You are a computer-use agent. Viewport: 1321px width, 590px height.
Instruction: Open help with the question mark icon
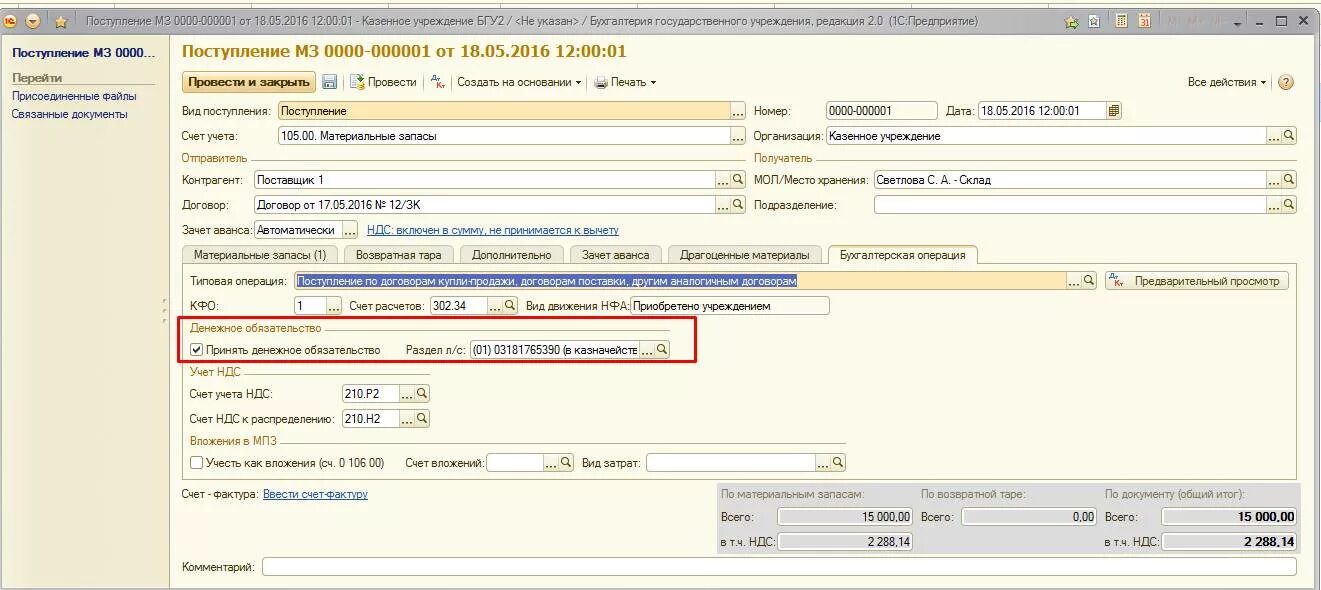pos(1286,82)
